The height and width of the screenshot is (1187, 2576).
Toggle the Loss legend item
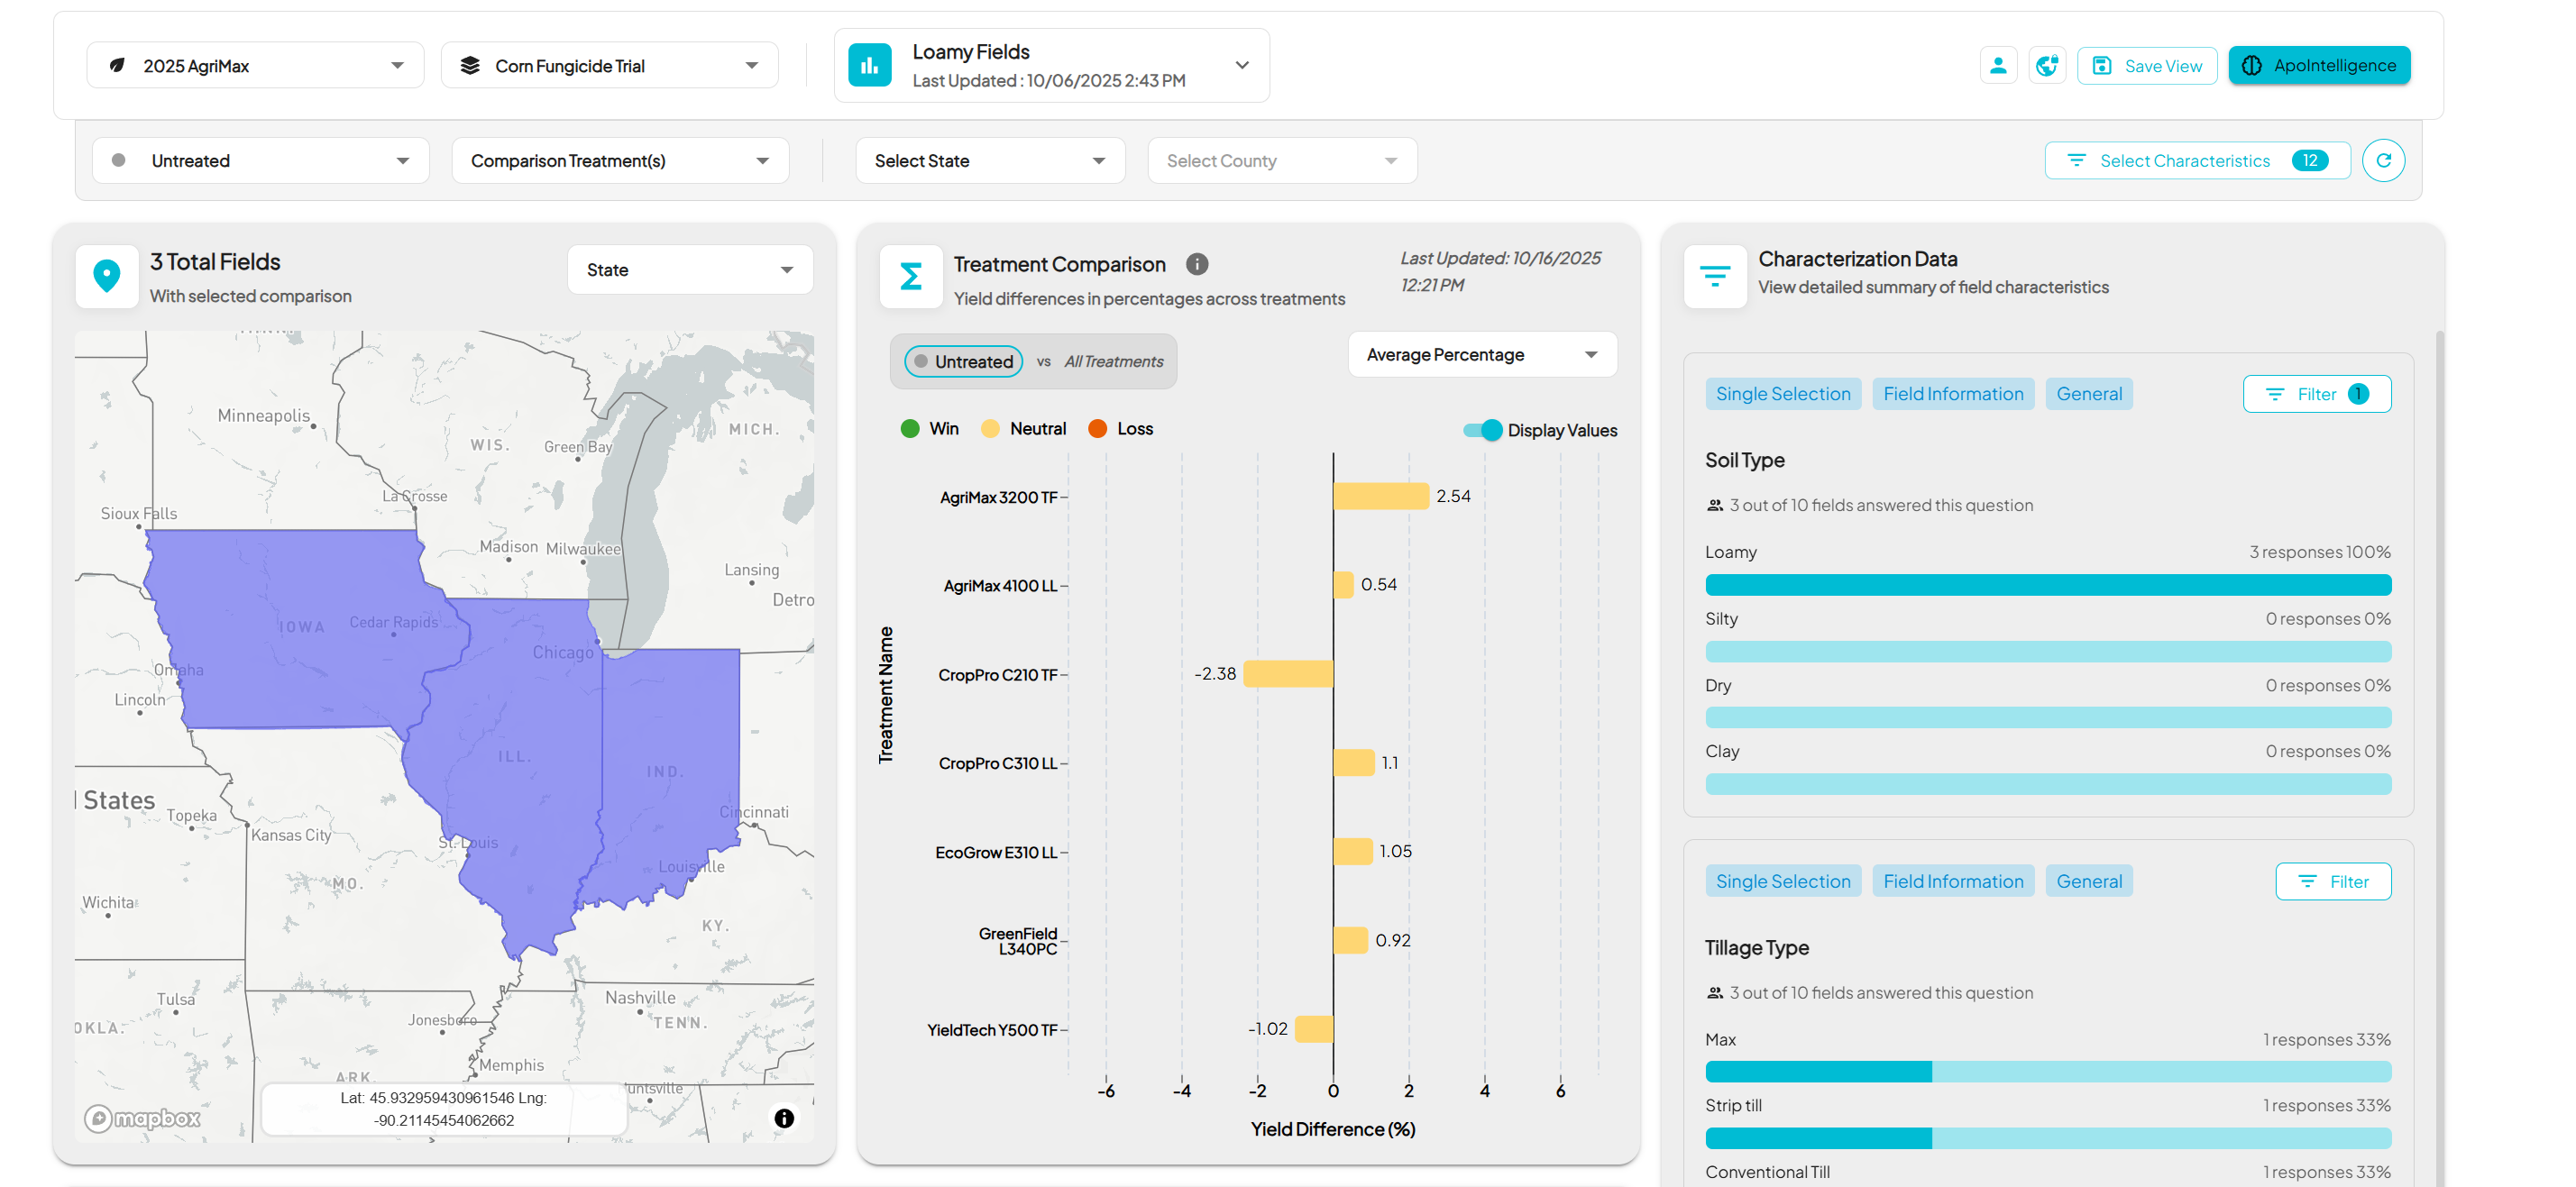point(1120,428)
